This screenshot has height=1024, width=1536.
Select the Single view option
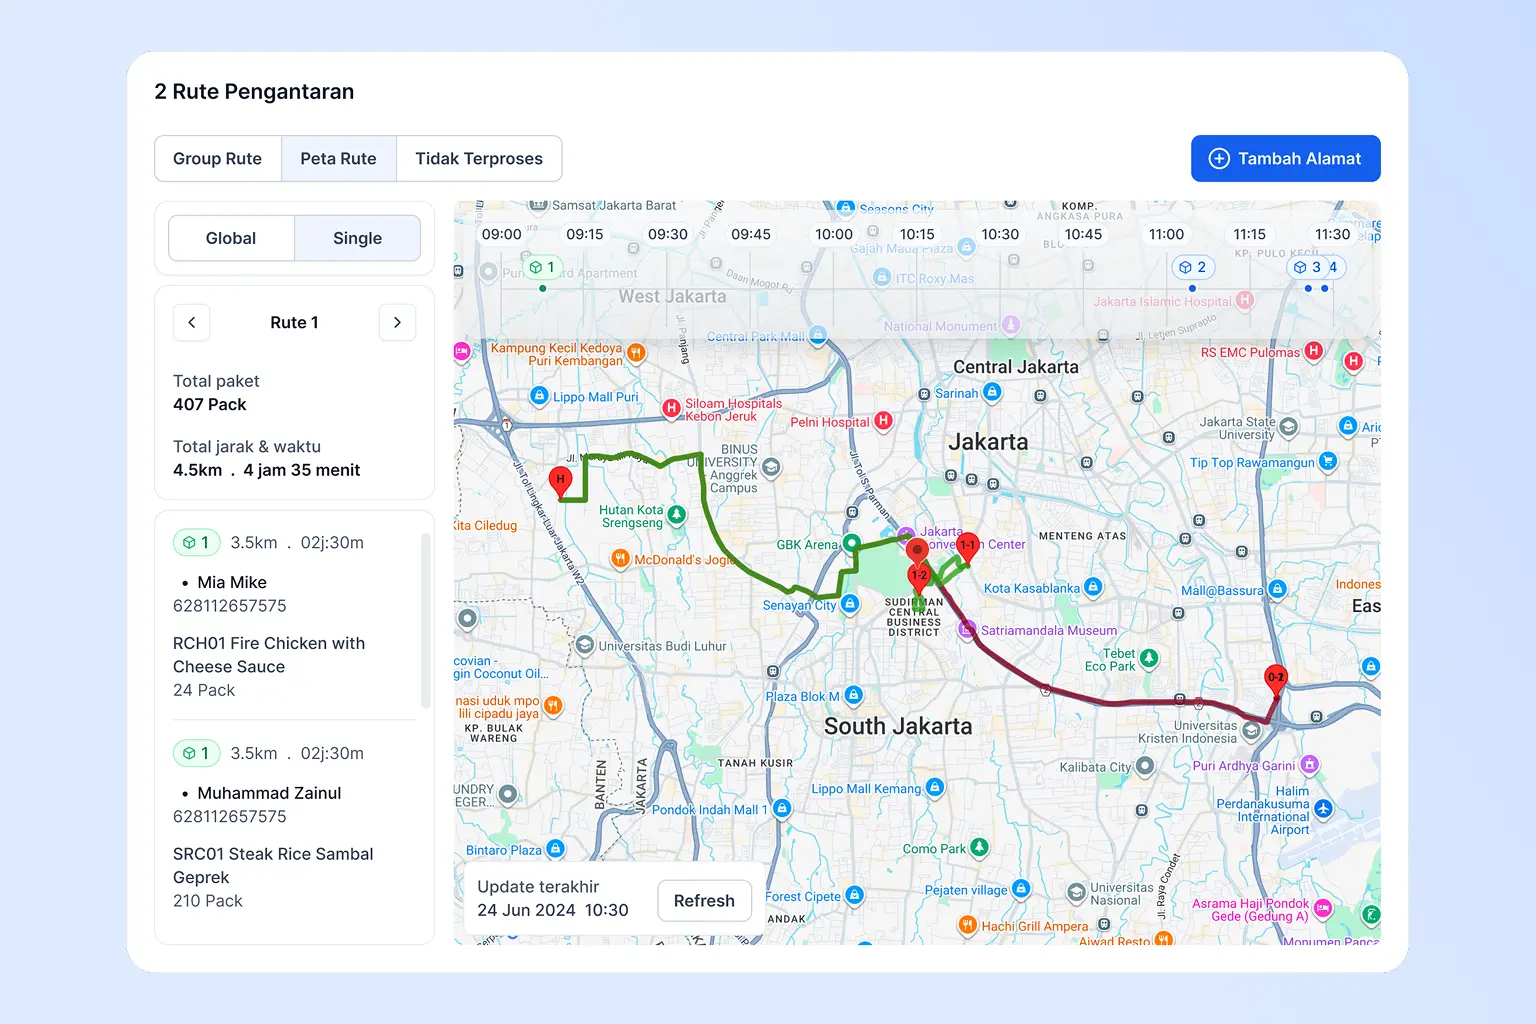[357, 238]
